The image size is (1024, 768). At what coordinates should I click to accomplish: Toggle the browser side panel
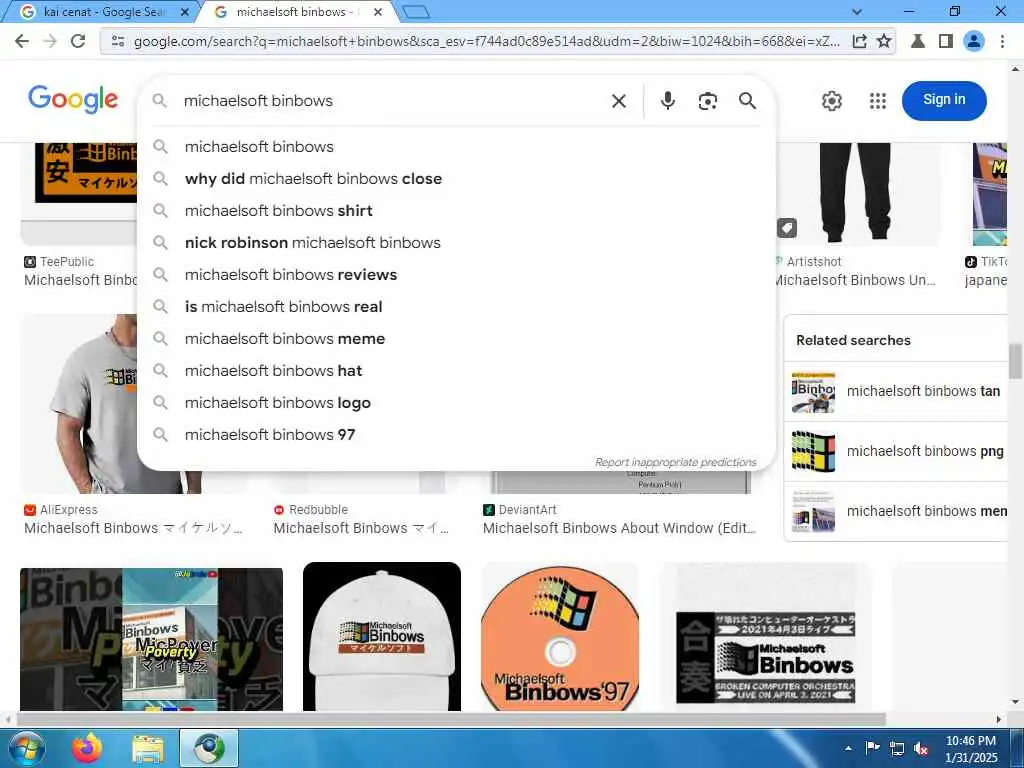[945, 41]
